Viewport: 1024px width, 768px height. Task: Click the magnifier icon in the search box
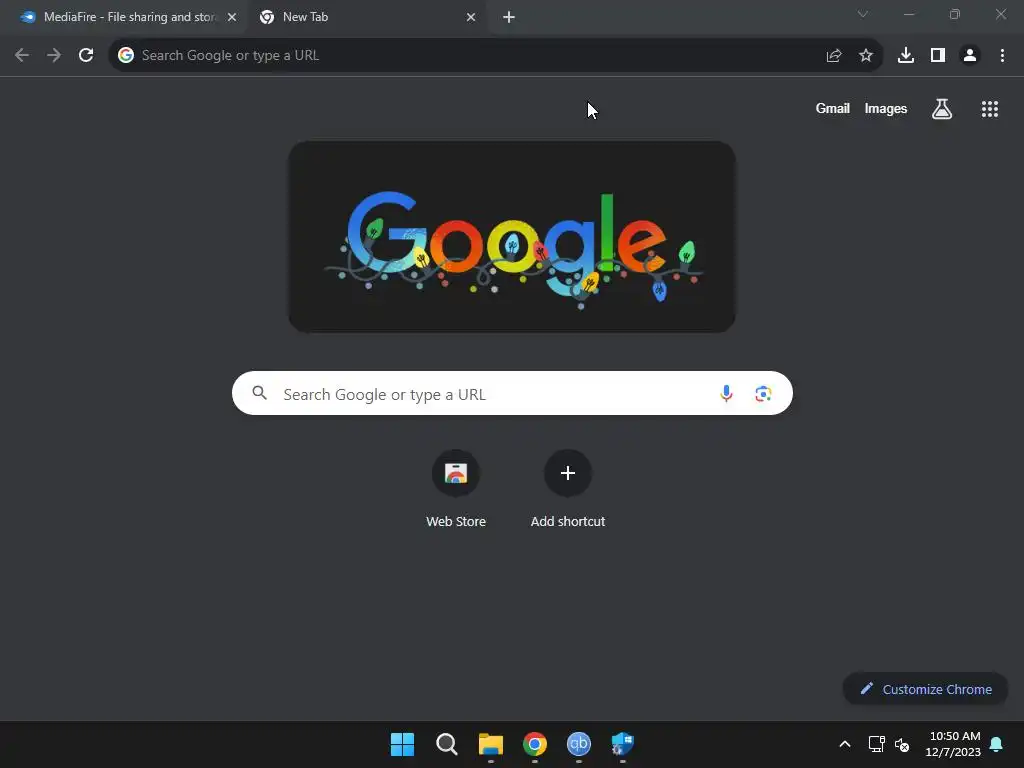[259, 393]
